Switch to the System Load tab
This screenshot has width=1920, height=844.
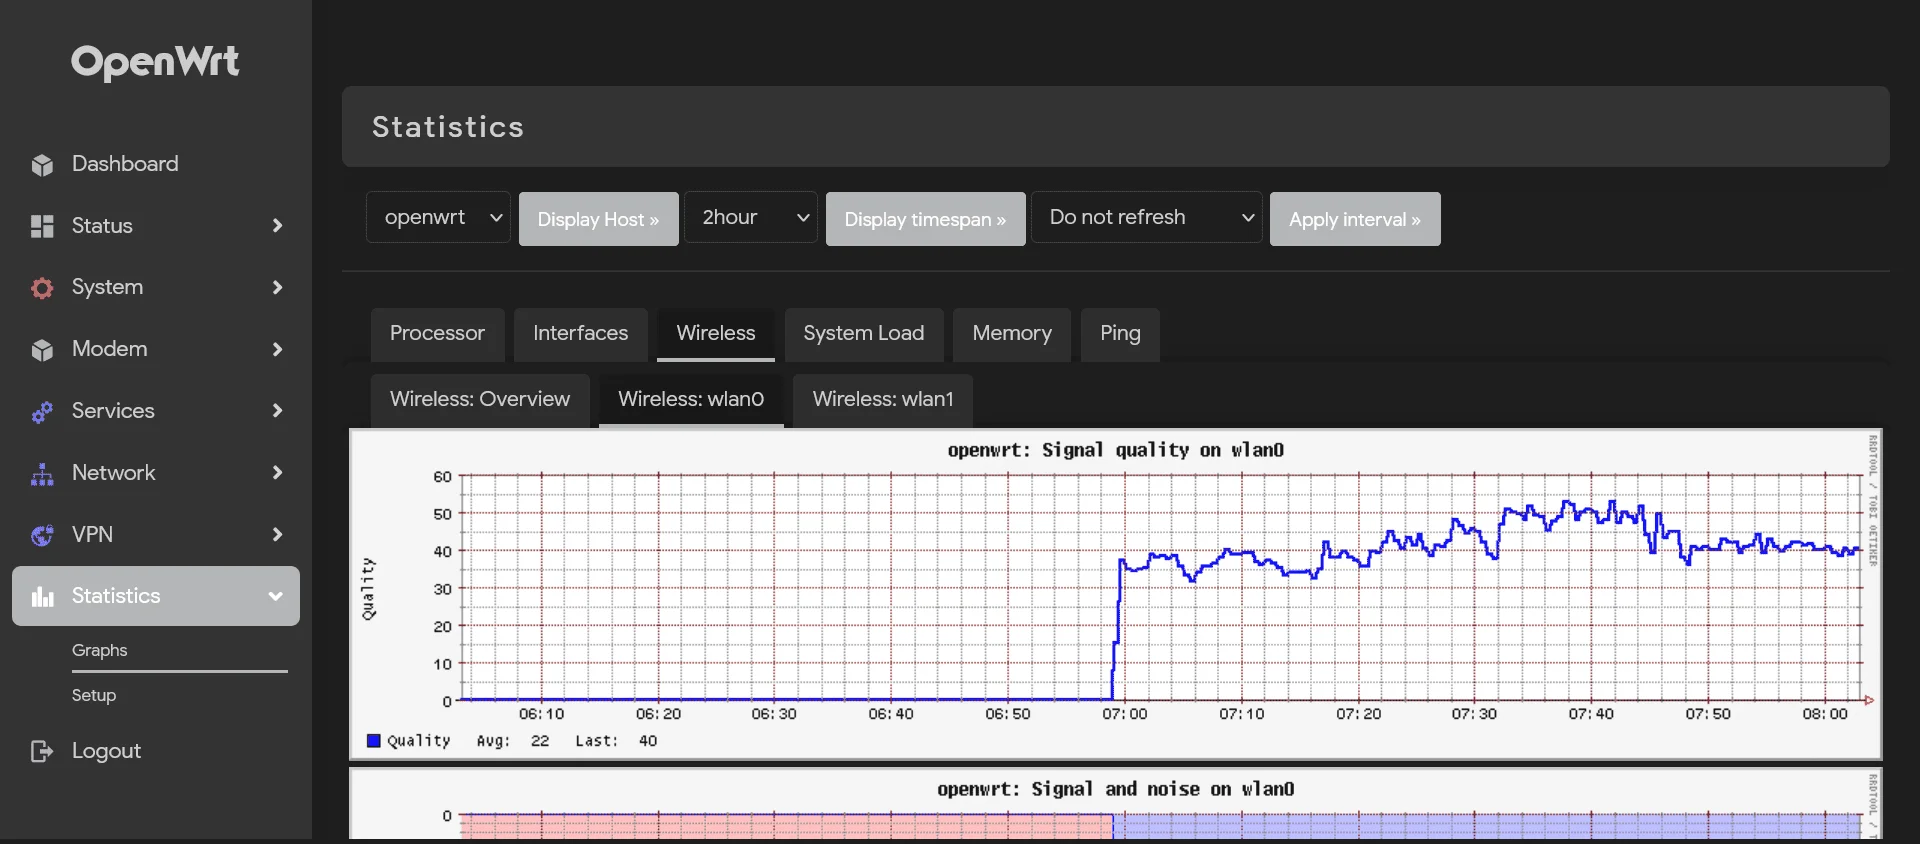coord(864,334)
